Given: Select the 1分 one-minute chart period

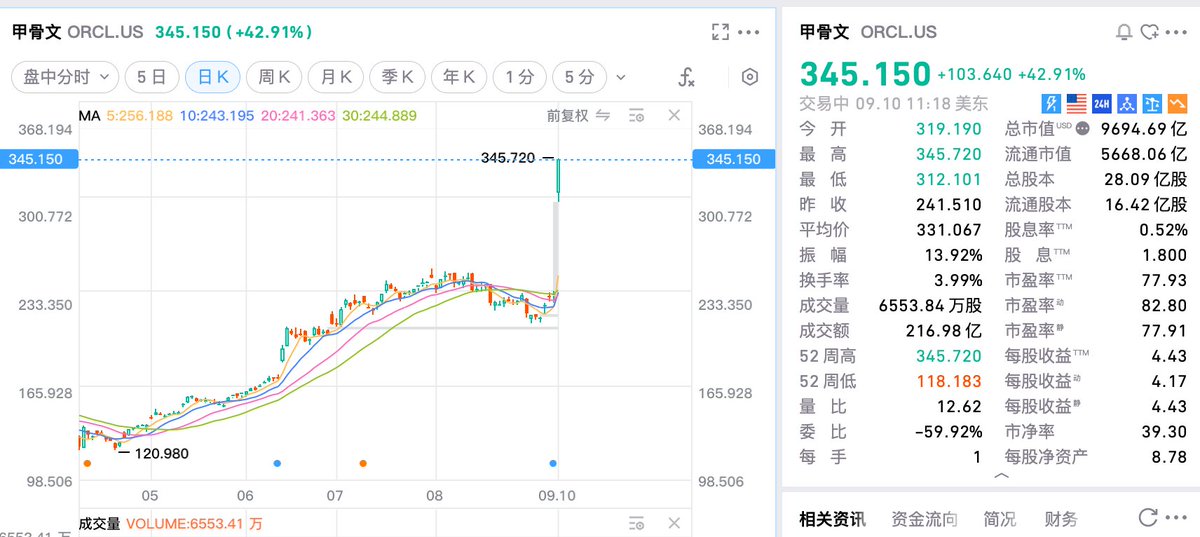Looking at the screenshot, I should [520, 77].
